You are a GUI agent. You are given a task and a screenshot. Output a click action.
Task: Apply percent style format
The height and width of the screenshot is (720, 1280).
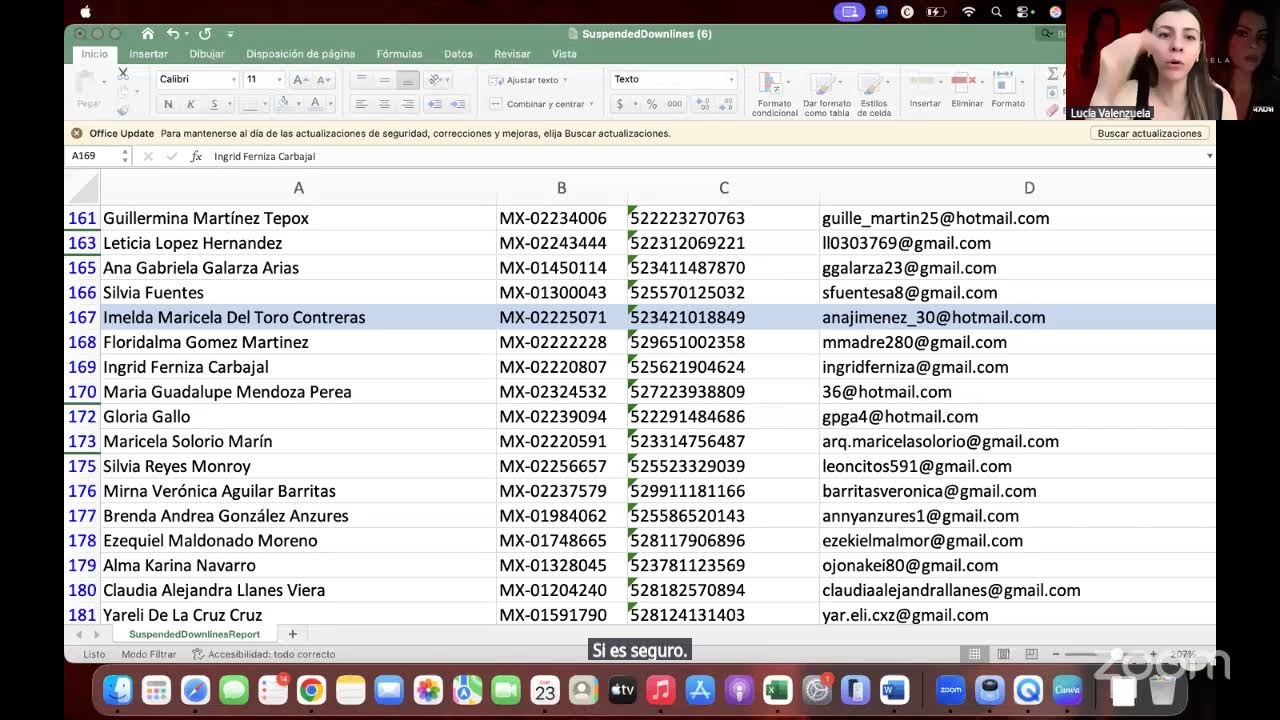pos(652,104)
